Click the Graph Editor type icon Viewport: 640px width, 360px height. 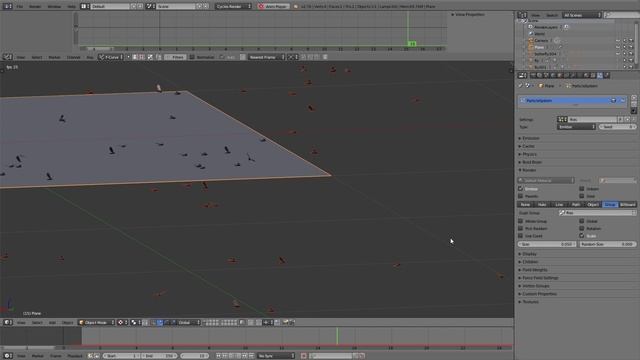(7, 57)
